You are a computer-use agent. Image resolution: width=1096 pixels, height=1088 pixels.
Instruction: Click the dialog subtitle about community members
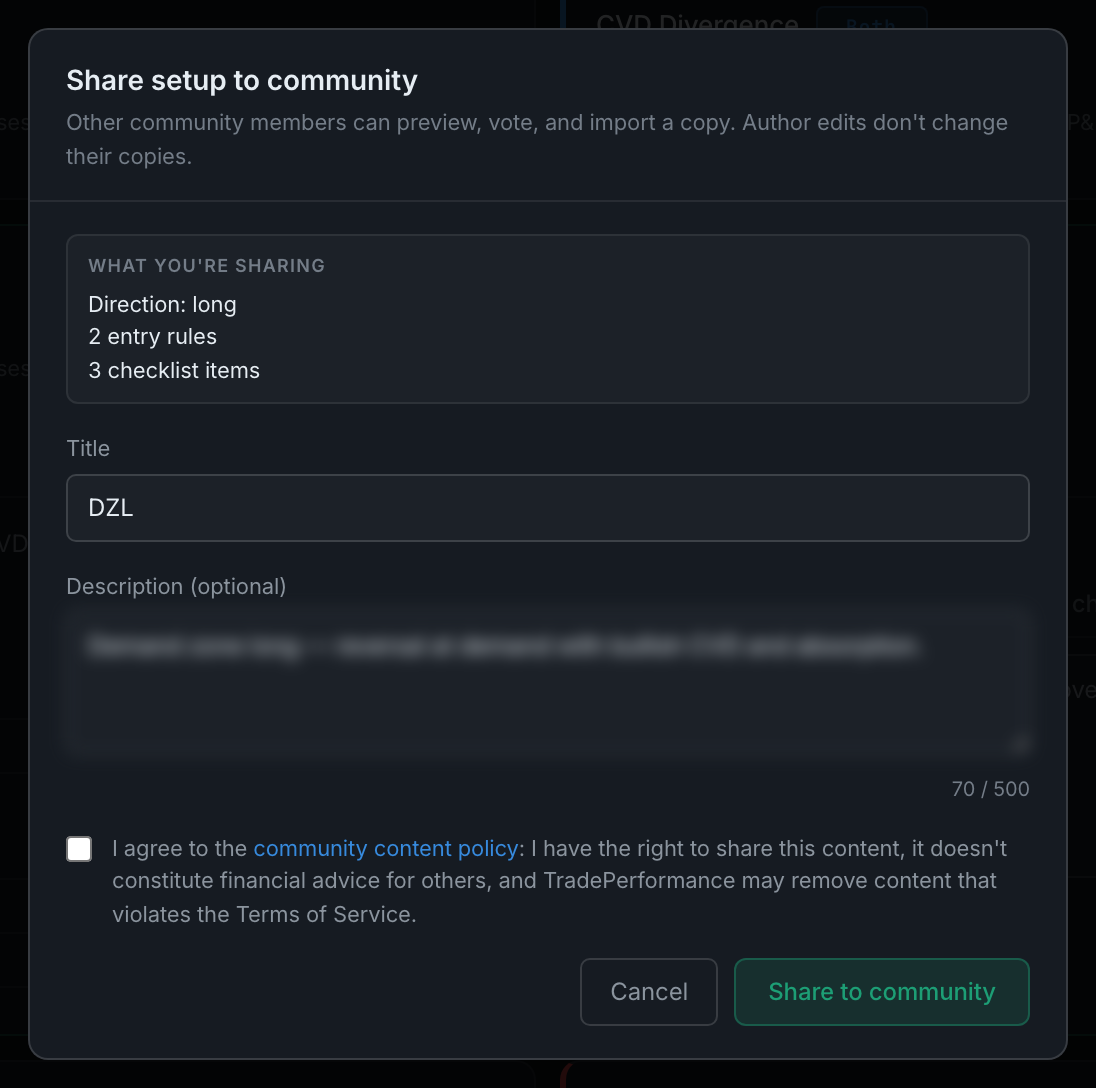537,139
